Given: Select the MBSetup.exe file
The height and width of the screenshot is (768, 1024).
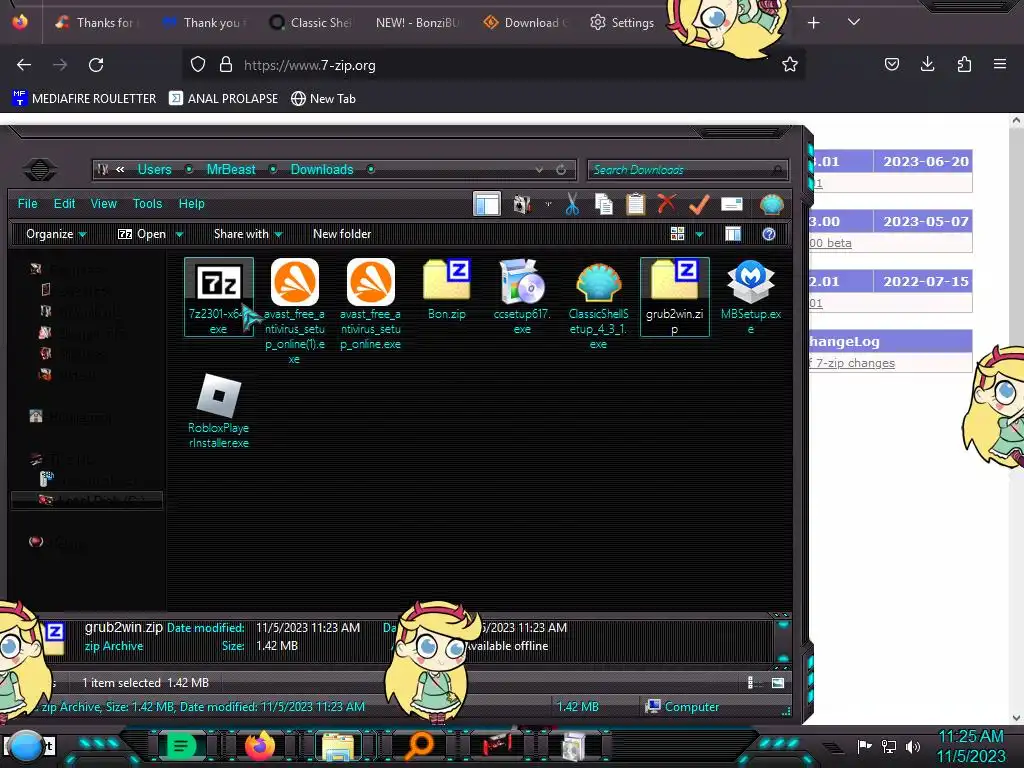Looking at the screenshot, I should click(750, 296).
